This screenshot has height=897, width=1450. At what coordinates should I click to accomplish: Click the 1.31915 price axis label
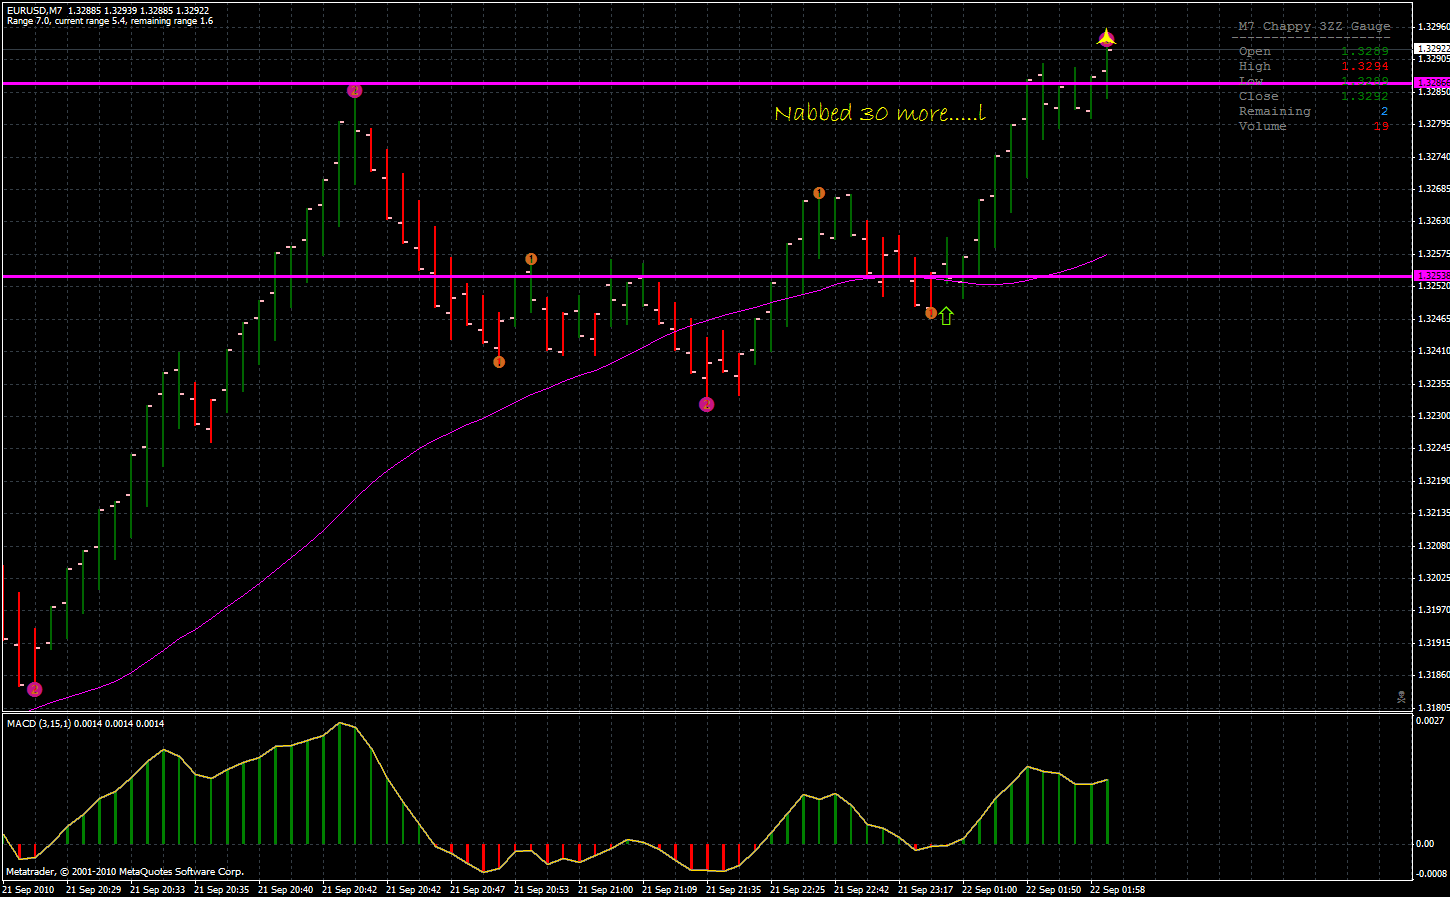pos(1433,643)
